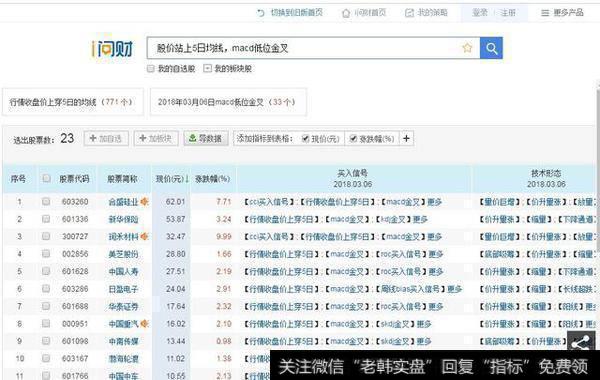The image size is (600, 380).
Task: Click 切换到旧版首页 switch link
Action: pos(290,13)
